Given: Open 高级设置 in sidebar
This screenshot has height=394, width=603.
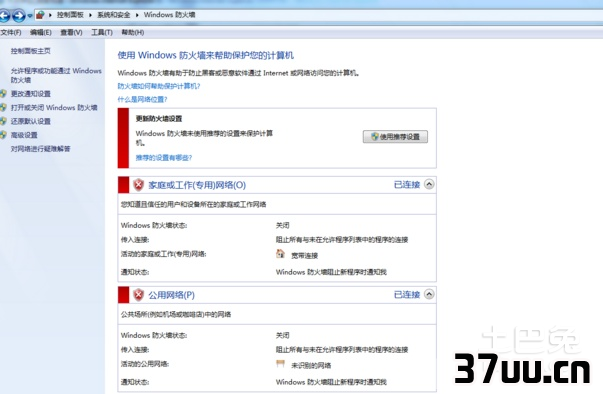Looking at the screenshot, I should coord(24,135).
